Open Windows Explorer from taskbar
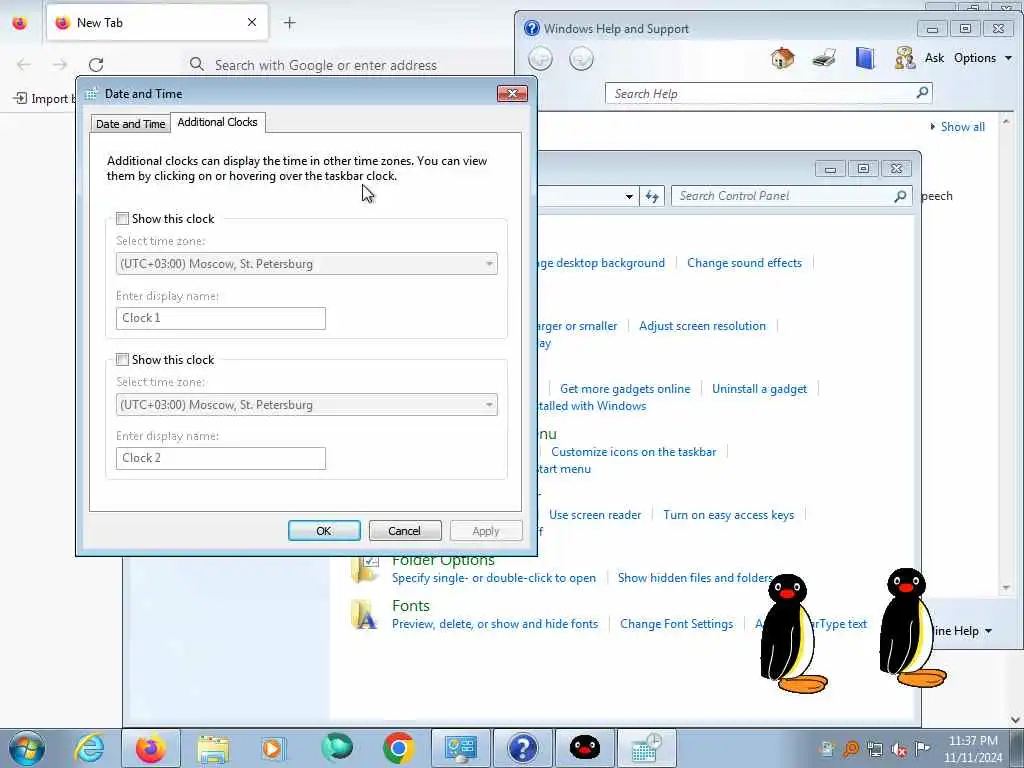The width and height of the screenshot is (1024, 768). [x=213, y=748]
